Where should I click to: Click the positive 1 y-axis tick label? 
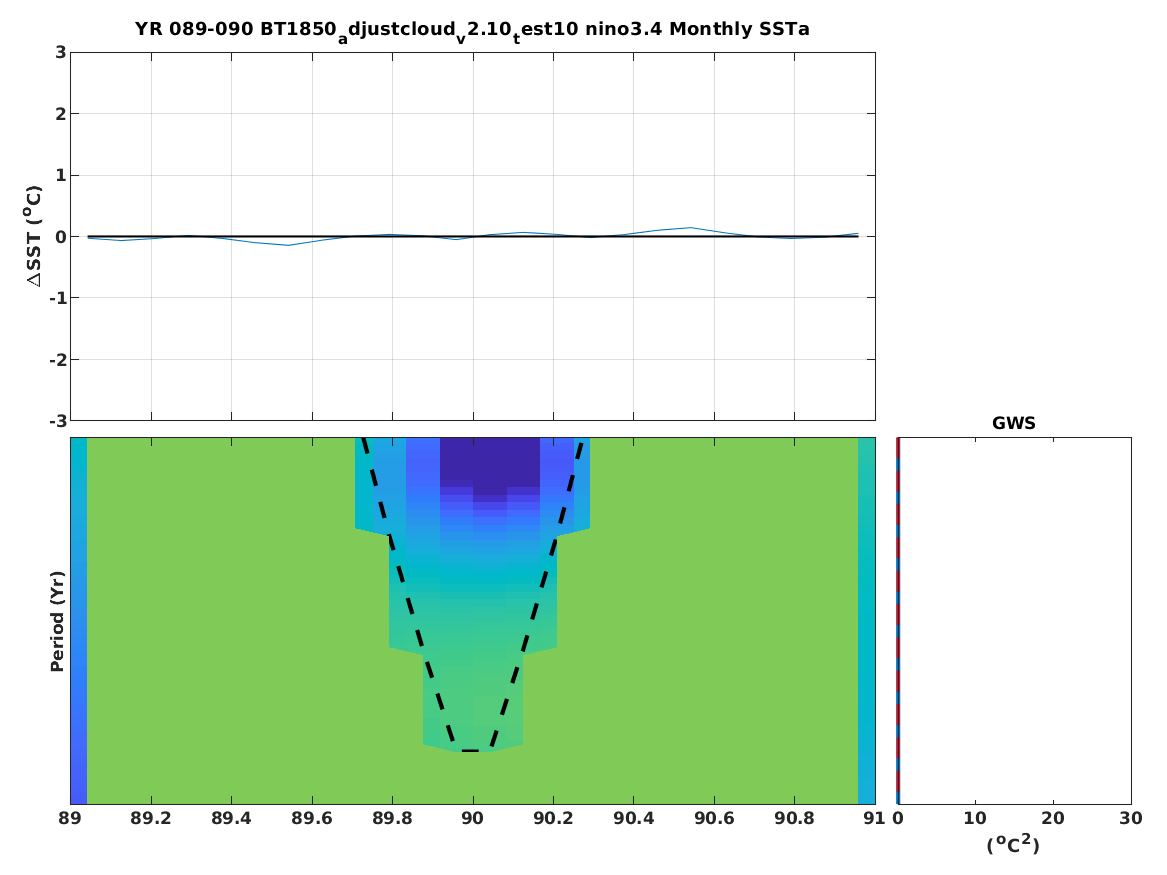[x=60, y=176]
